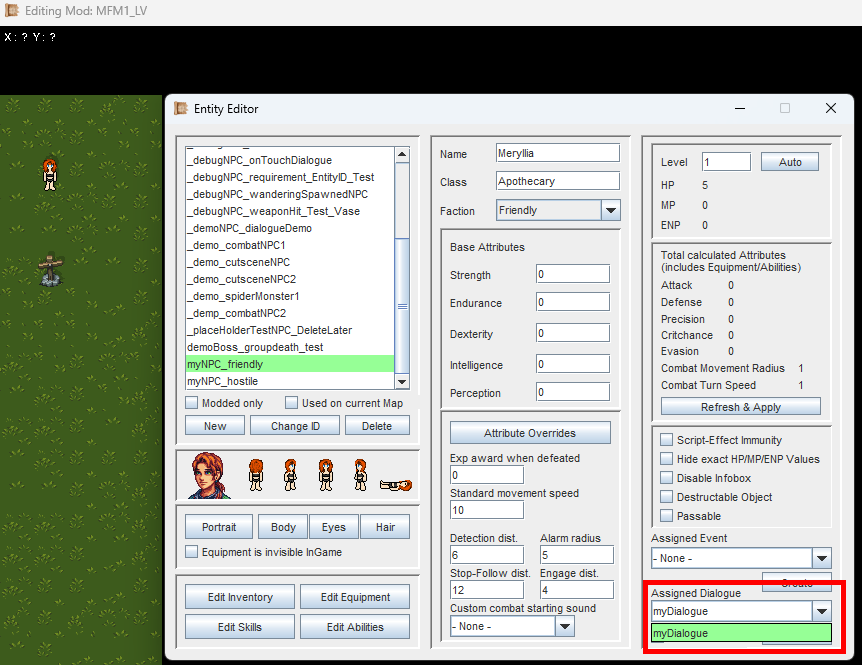Toggle Used on current Map checkbox
Image resolution: width=862 pixels, height=665 pixels.
292,403
